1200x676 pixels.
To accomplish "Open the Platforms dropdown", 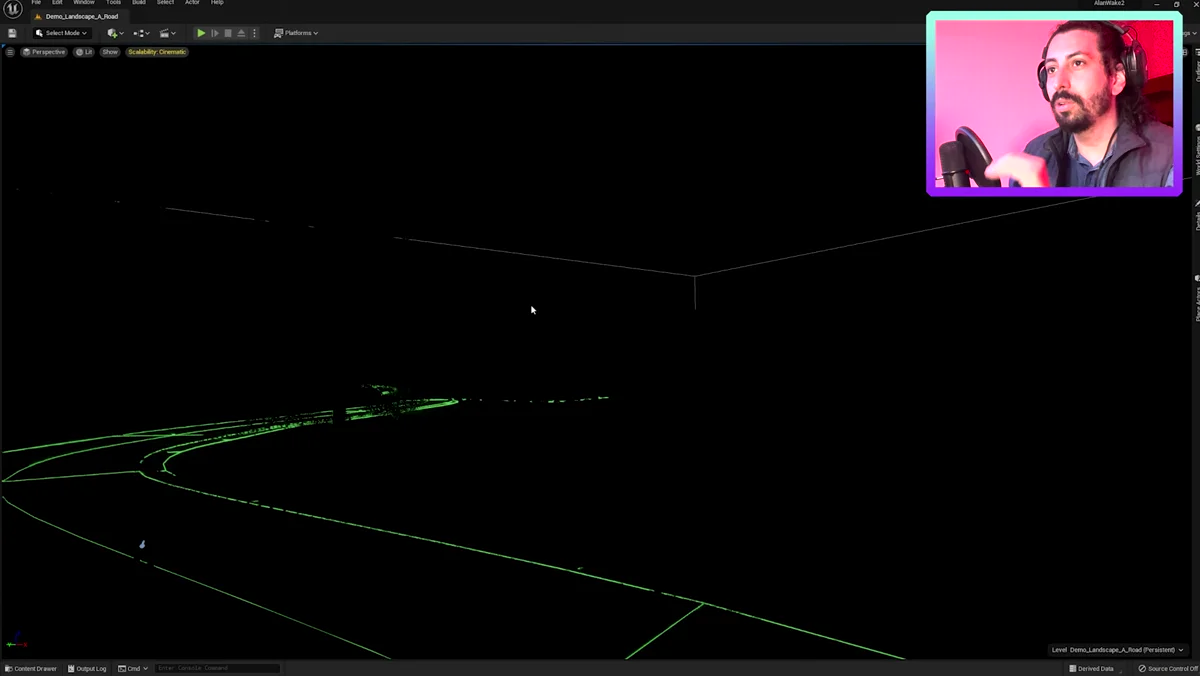I will click(x=296, y=33).
